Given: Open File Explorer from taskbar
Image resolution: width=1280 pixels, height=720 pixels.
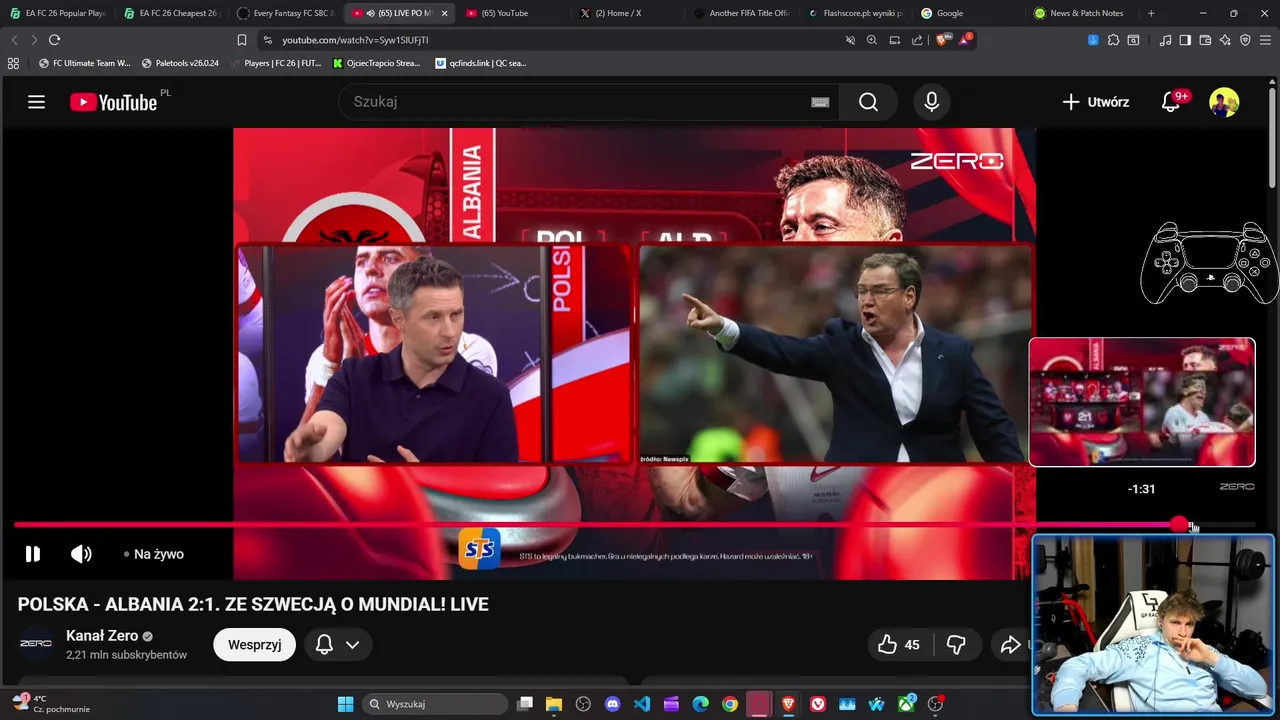Looking at the screenshot, I should click(554, 704).
